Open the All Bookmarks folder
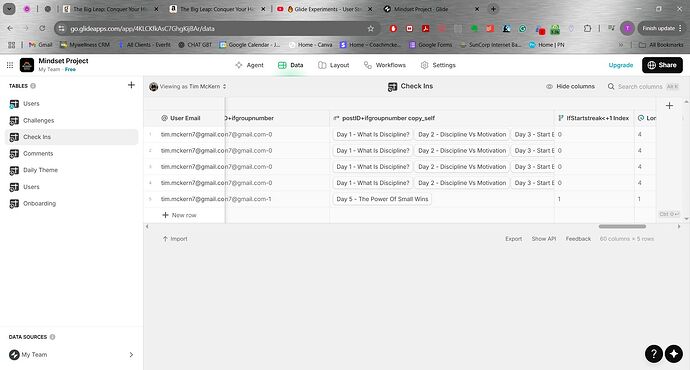Screen dimensions: 690x370 click(661, 45)
